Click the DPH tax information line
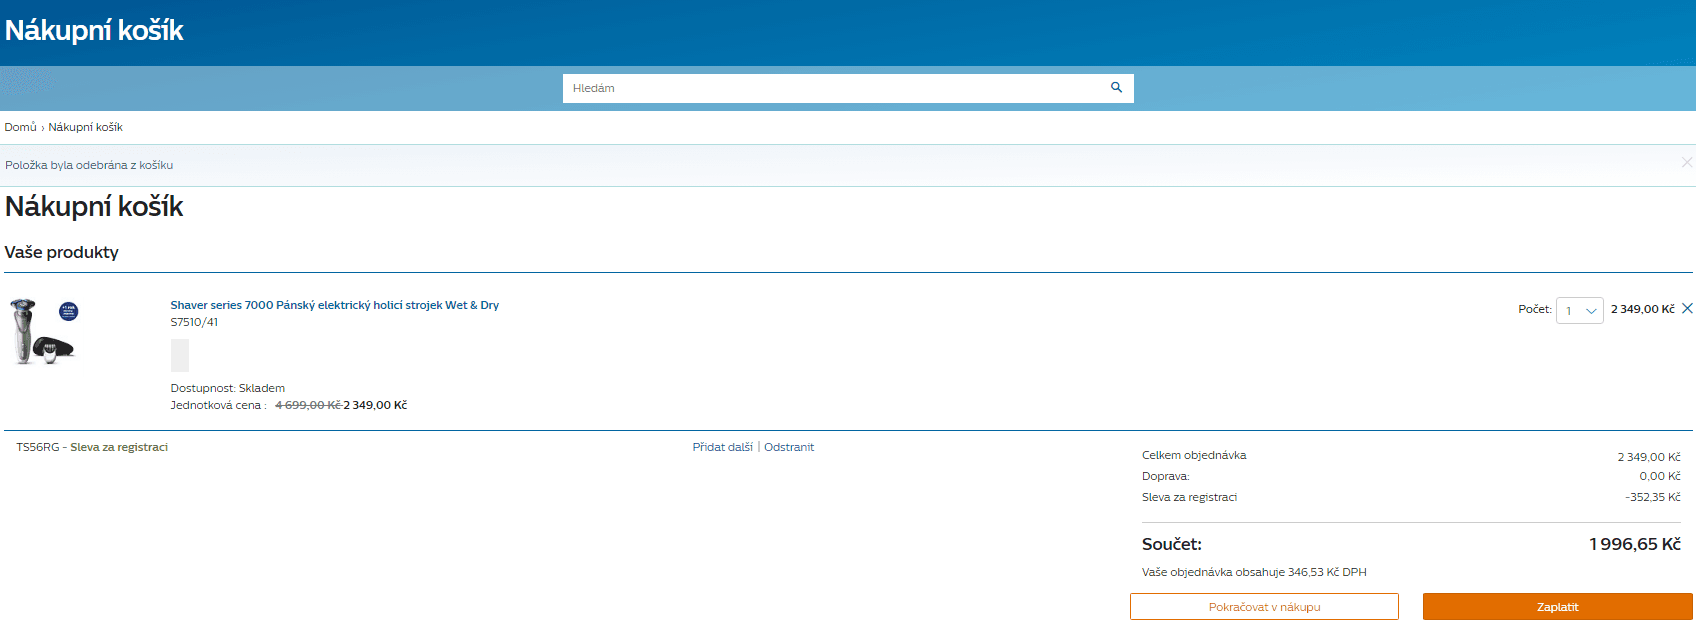Viewport: 1696px width, 621px height. click(x=1254, y=572)
